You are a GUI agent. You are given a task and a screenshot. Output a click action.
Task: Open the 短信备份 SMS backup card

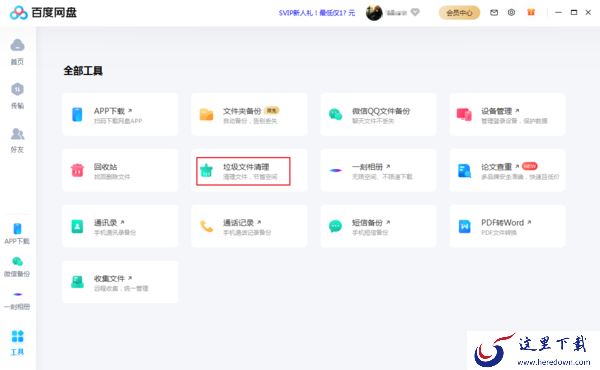tap(378, 226)
